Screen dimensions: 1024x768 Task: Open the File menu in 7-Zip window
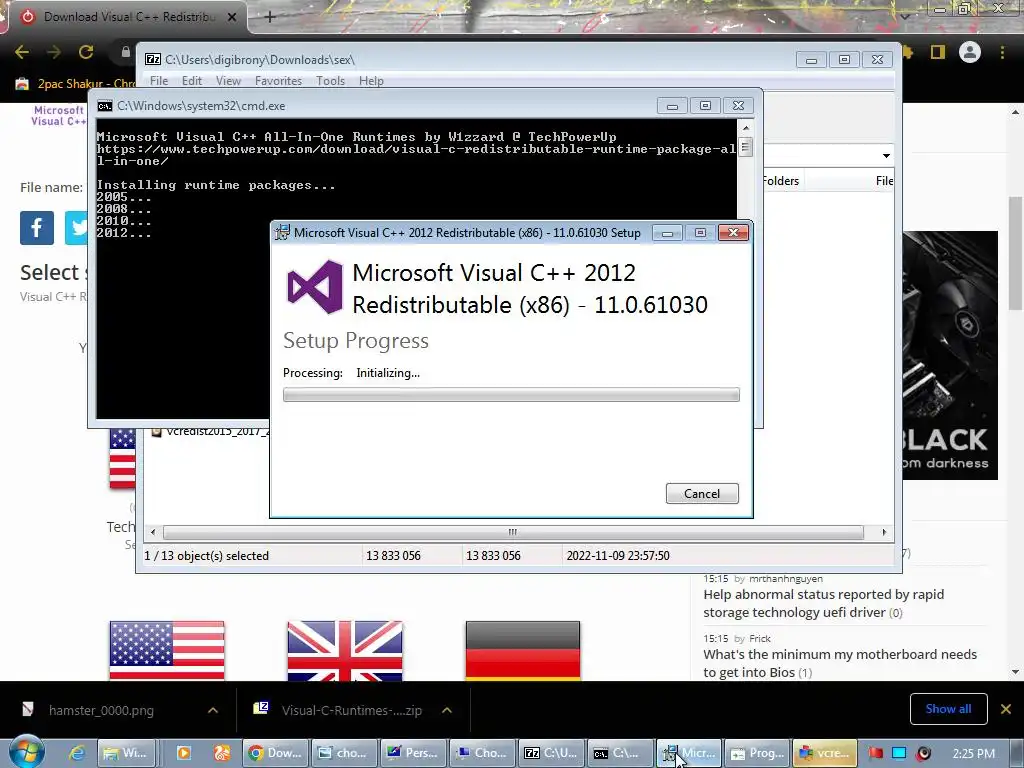click(159, 81)
